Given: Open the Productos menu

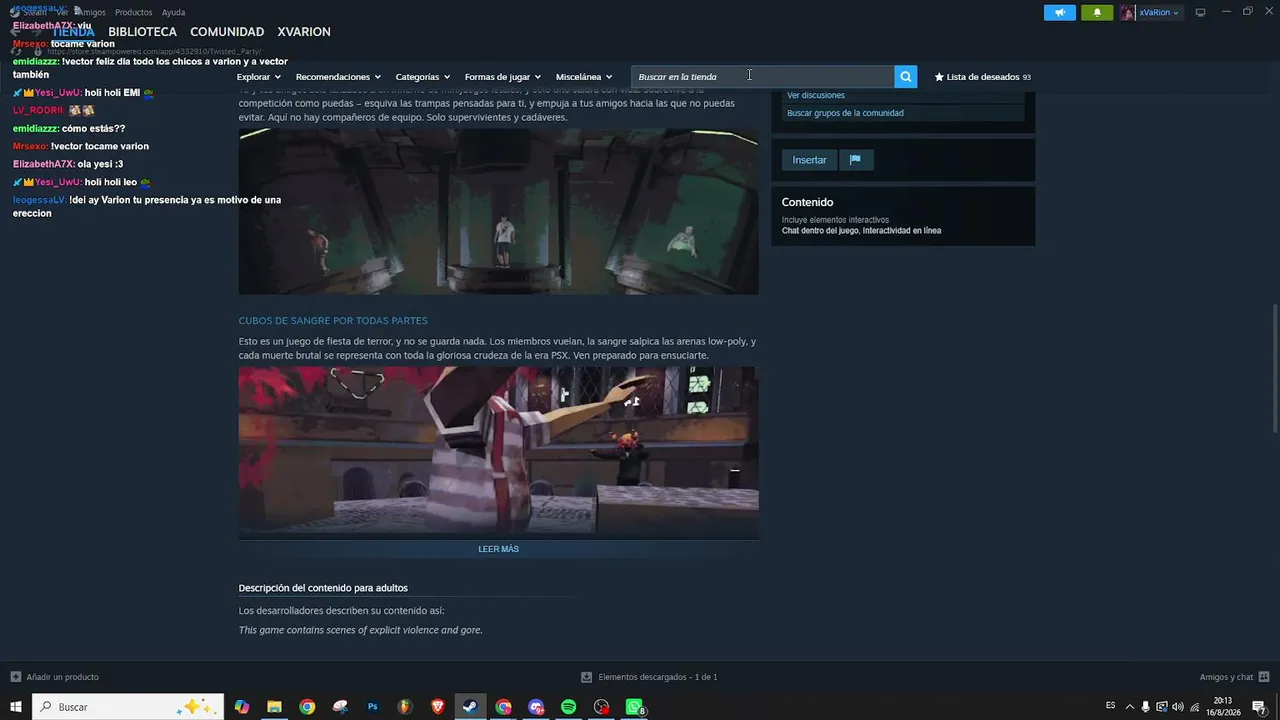Looking at the screenshot, I should [134, 12].
